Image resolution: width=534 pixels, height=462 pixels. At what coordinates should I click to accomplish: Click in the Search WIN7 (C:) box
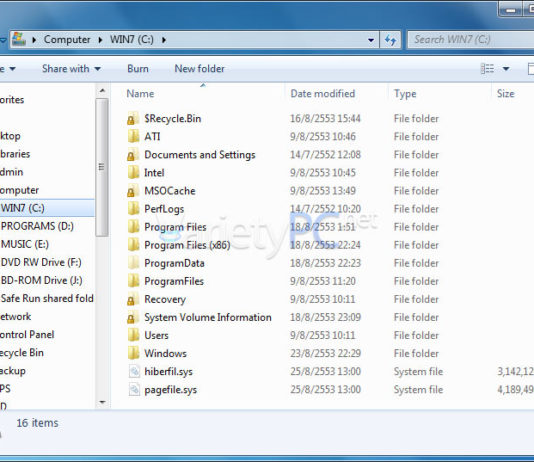[x=471, y=40]
